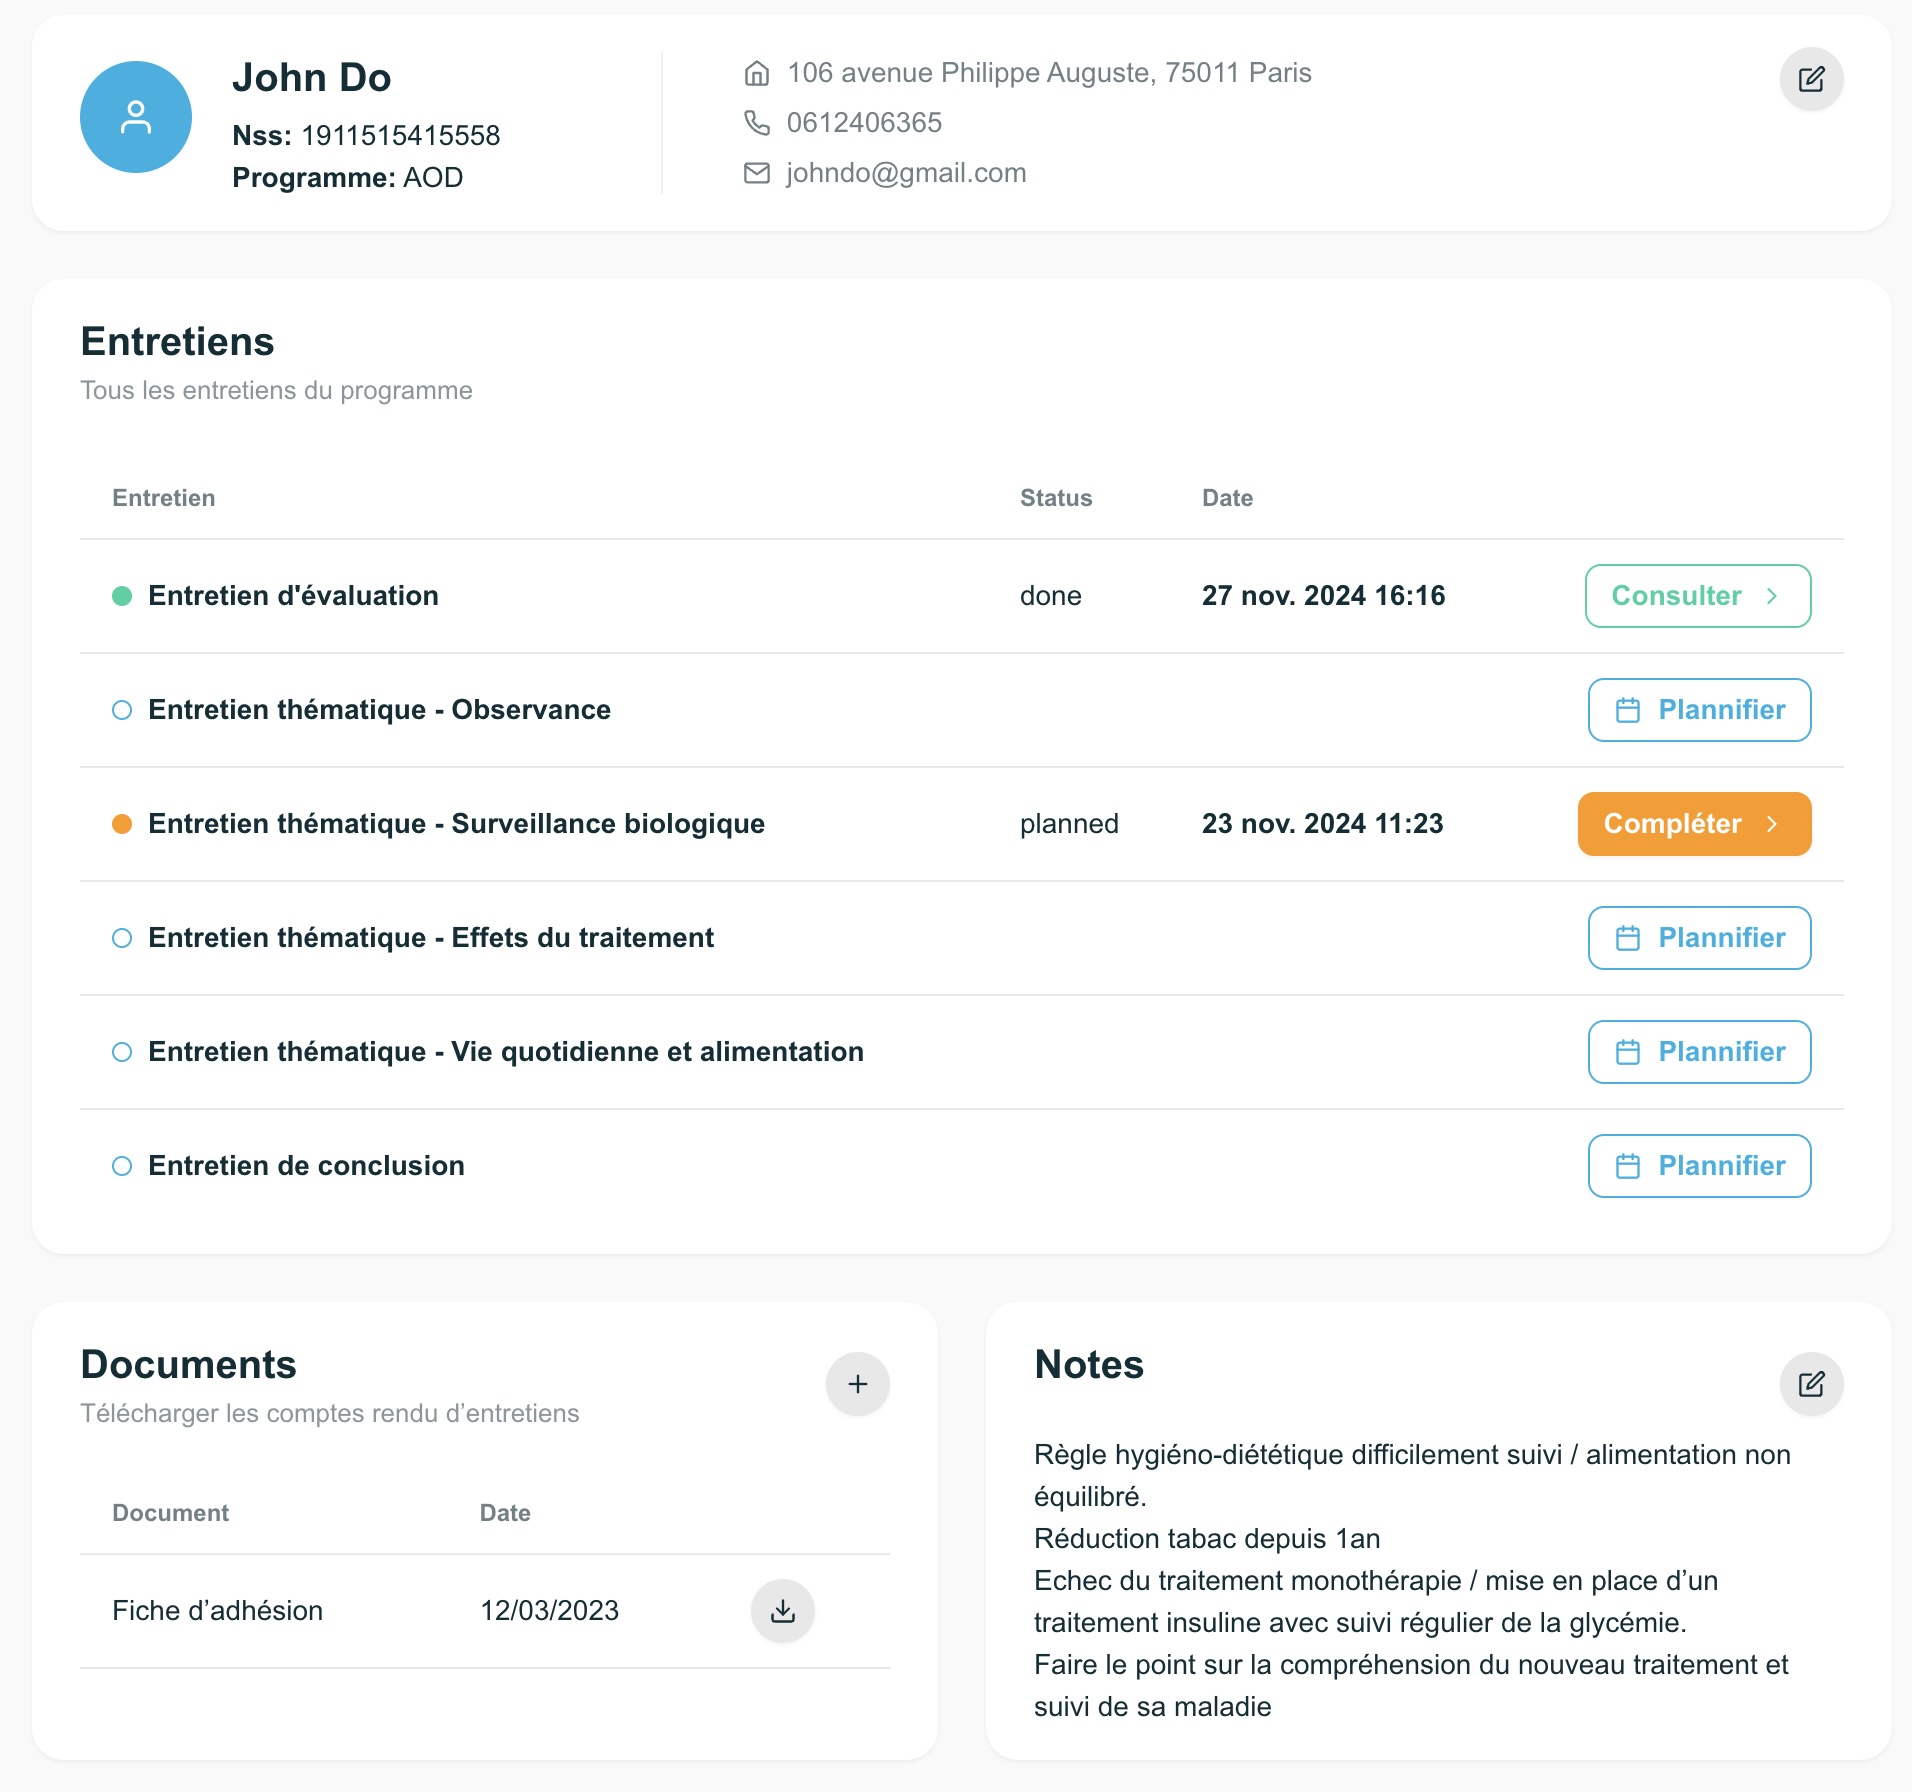Click the Consulter button for Entretien d'évaluation
This screenshot has width=1912, height=1792.
point(1698,596)
